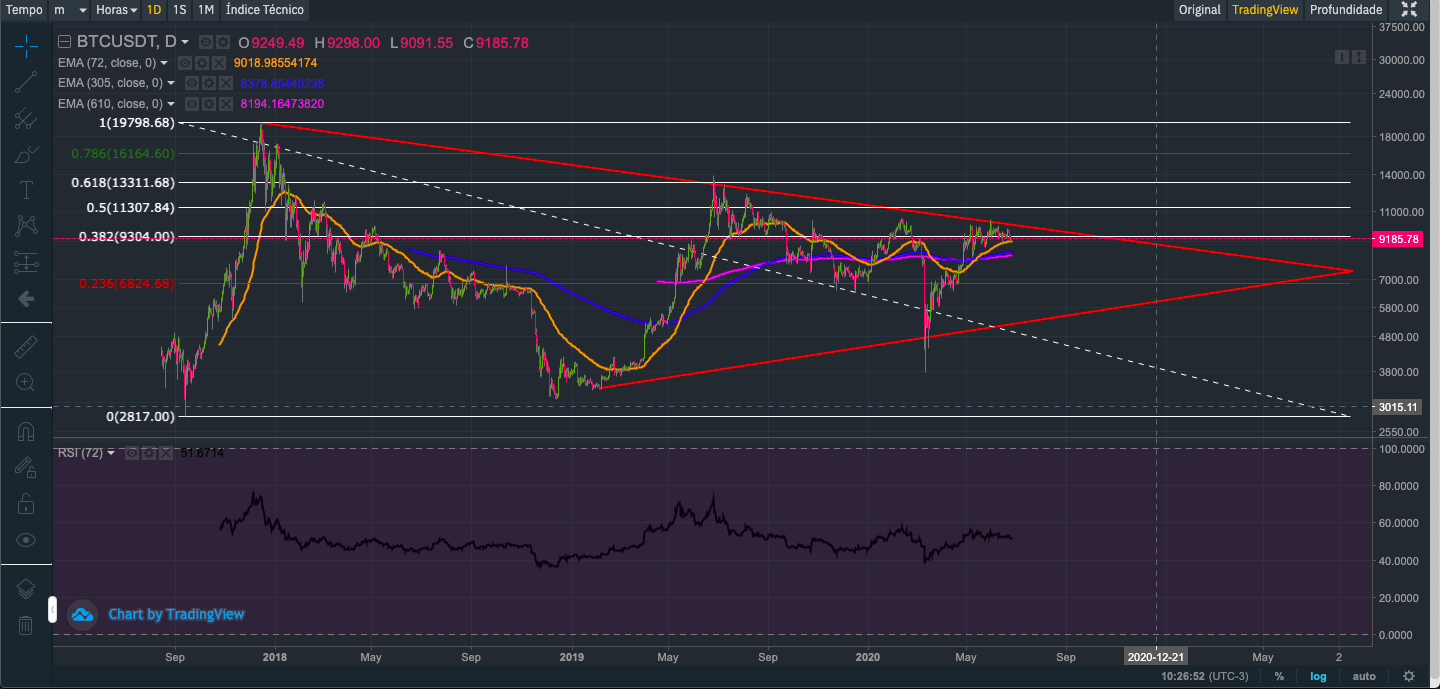This screenshot has height=689, width=1440.
Task: Collapse the BTCUSDT legend with minus box
Action: pos(65,42)
